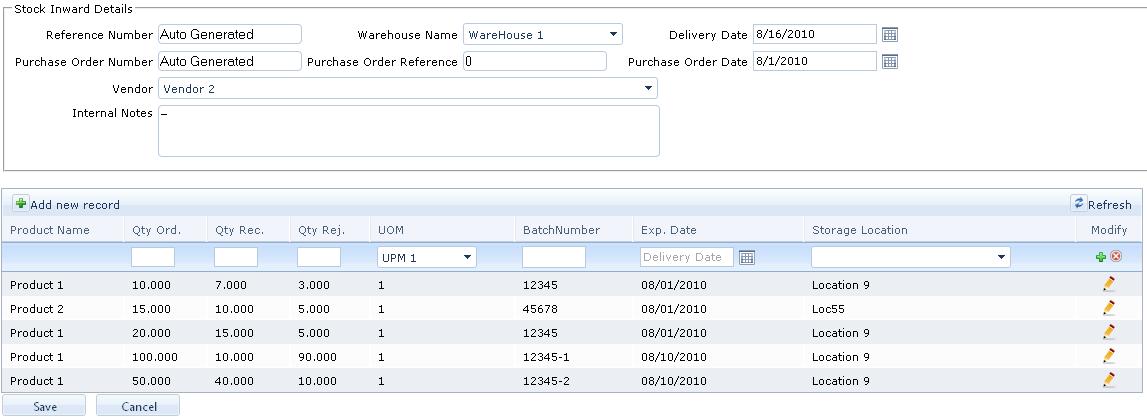Click the Purchase Order Reference field
Screen dimensions: 1147x420
point(535,62)
